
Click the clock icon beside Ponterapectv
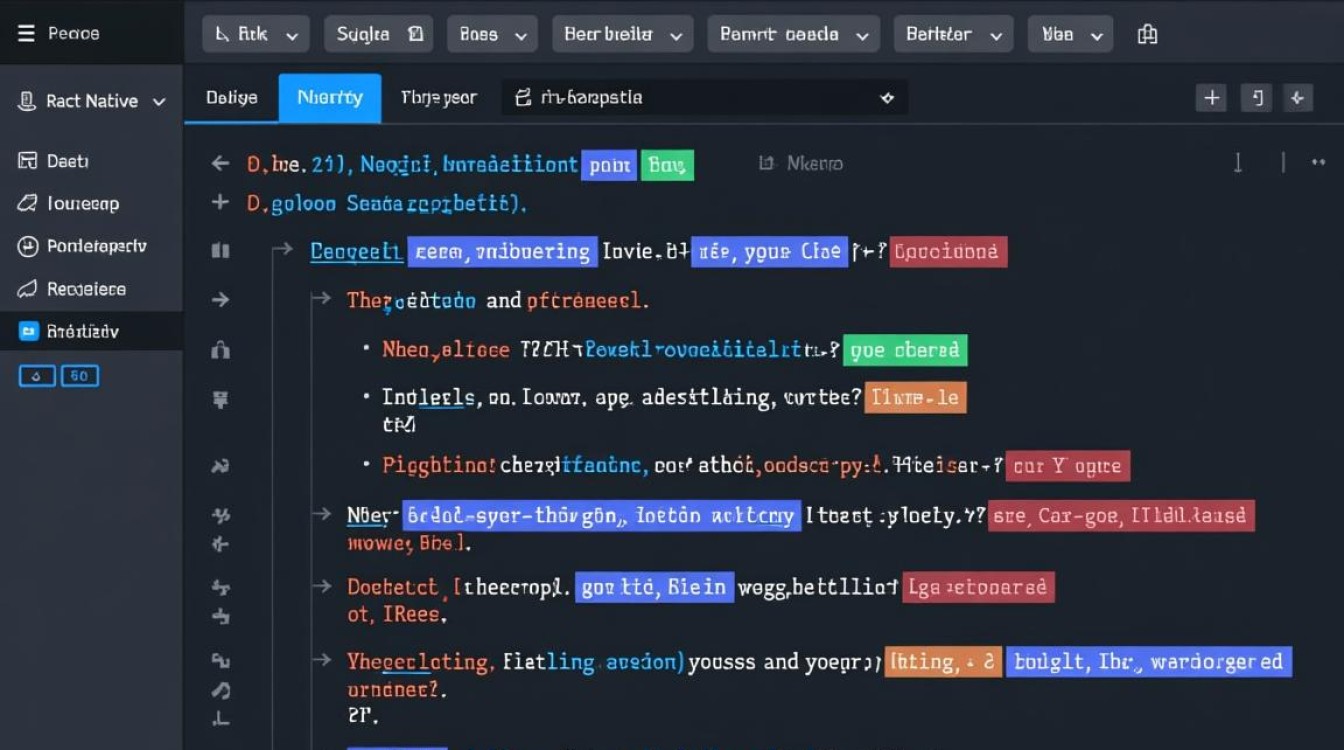(x=28, y=246)
